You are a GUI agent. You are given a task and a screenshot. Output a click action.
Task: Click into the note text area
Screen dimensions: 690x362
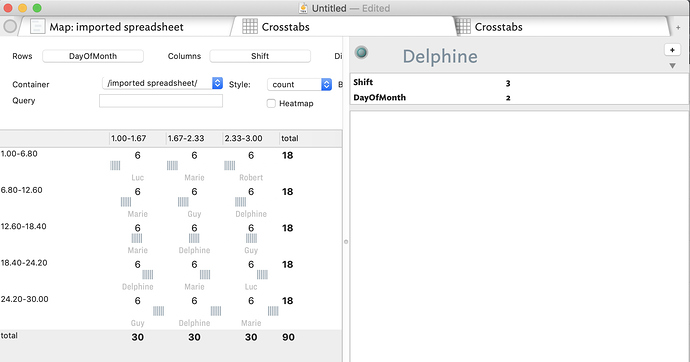519,236
